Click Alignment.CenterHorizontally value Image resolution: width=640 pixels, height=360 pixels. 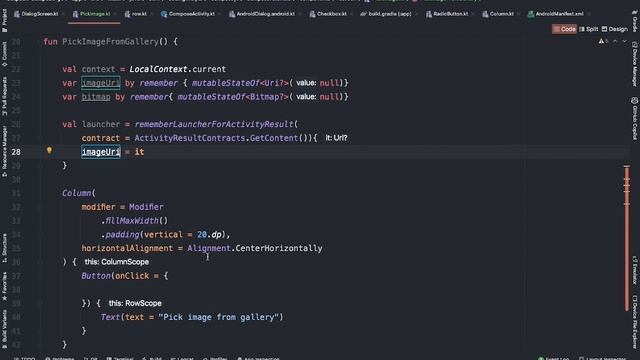point(255,248)
